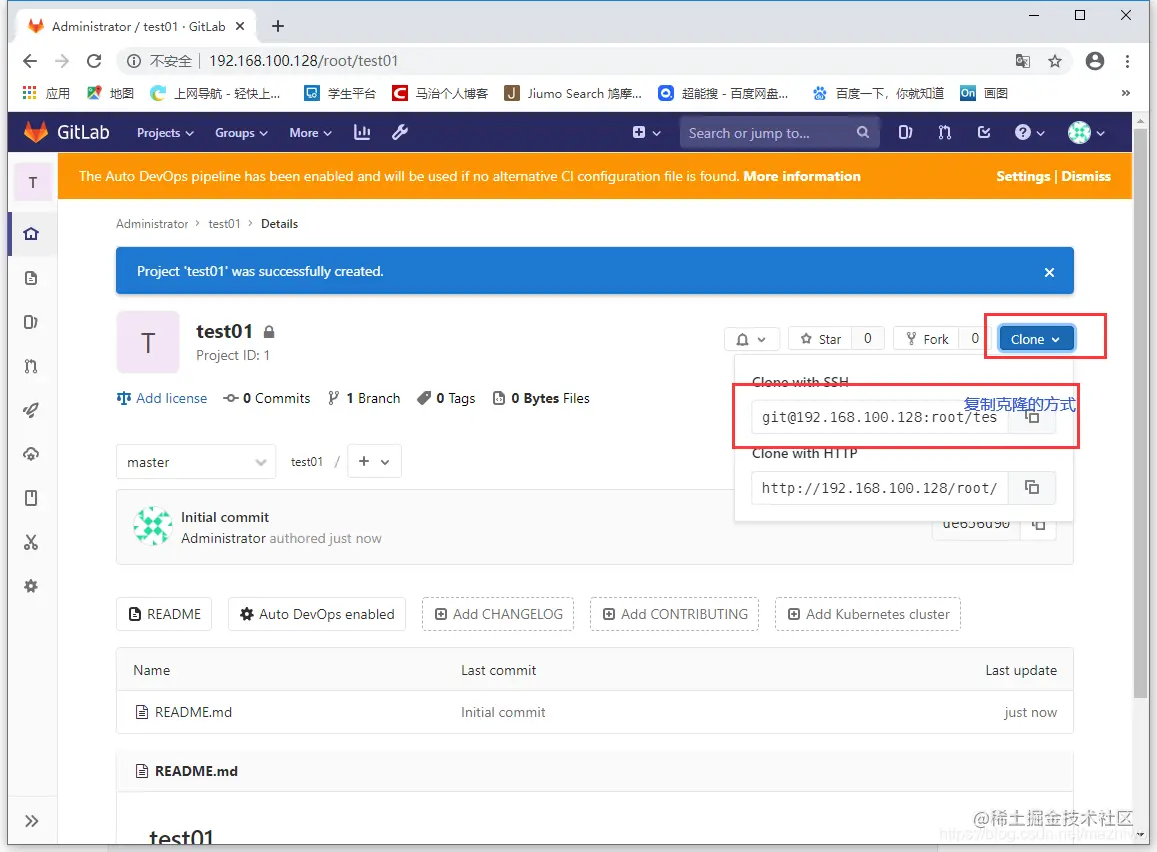Go back in browser history
The height and width of the screenshot is (852, 1157).
click(30, 61)
